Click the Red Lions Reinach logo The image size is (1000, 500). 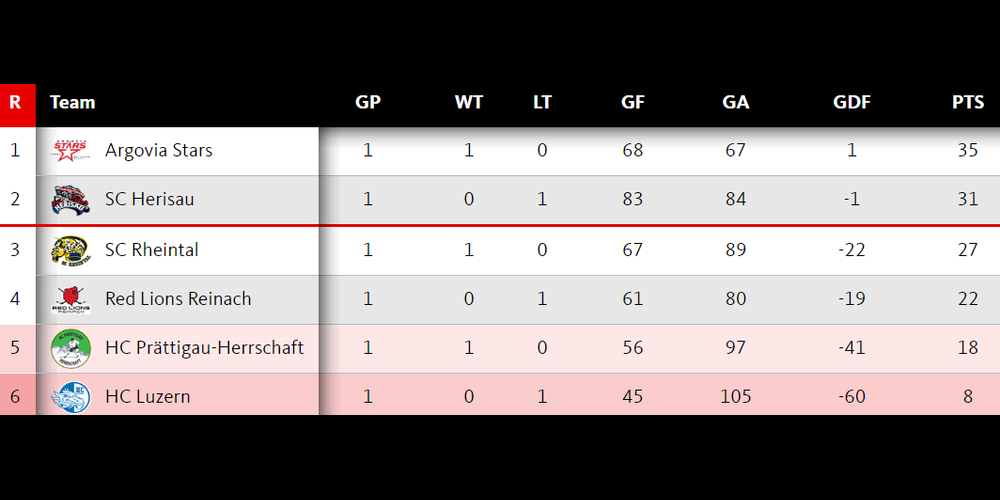pyautogui.click(x=71, y=298)
